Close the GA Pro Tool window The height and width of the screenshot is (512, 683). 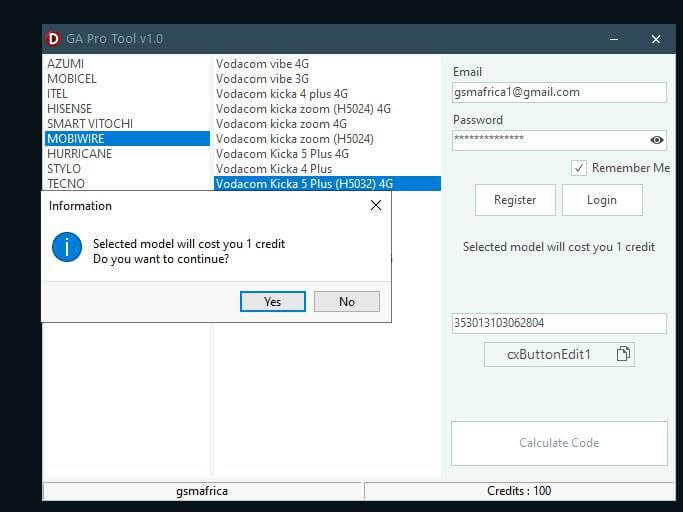click(x=656, y=39)
